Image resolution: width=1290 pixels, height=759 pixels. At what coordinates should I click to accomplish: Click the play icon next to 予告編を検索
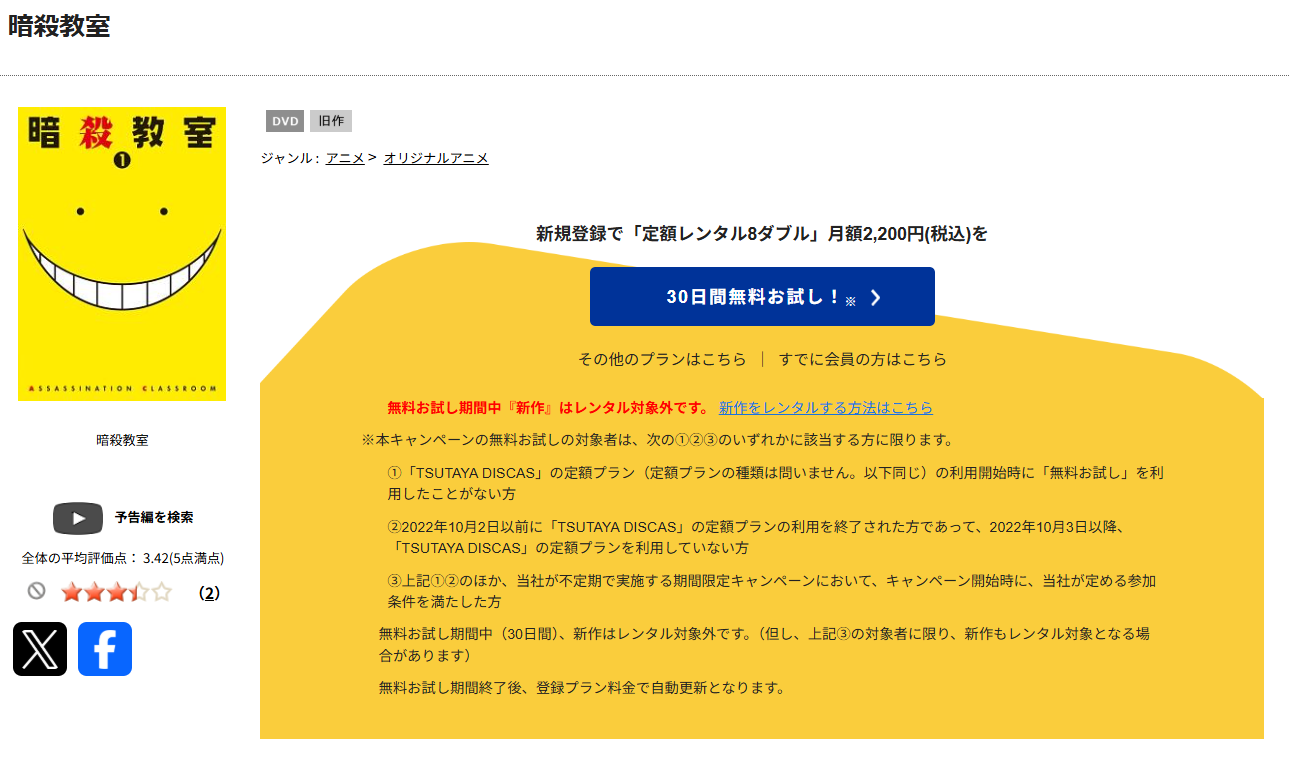(77, 517)
